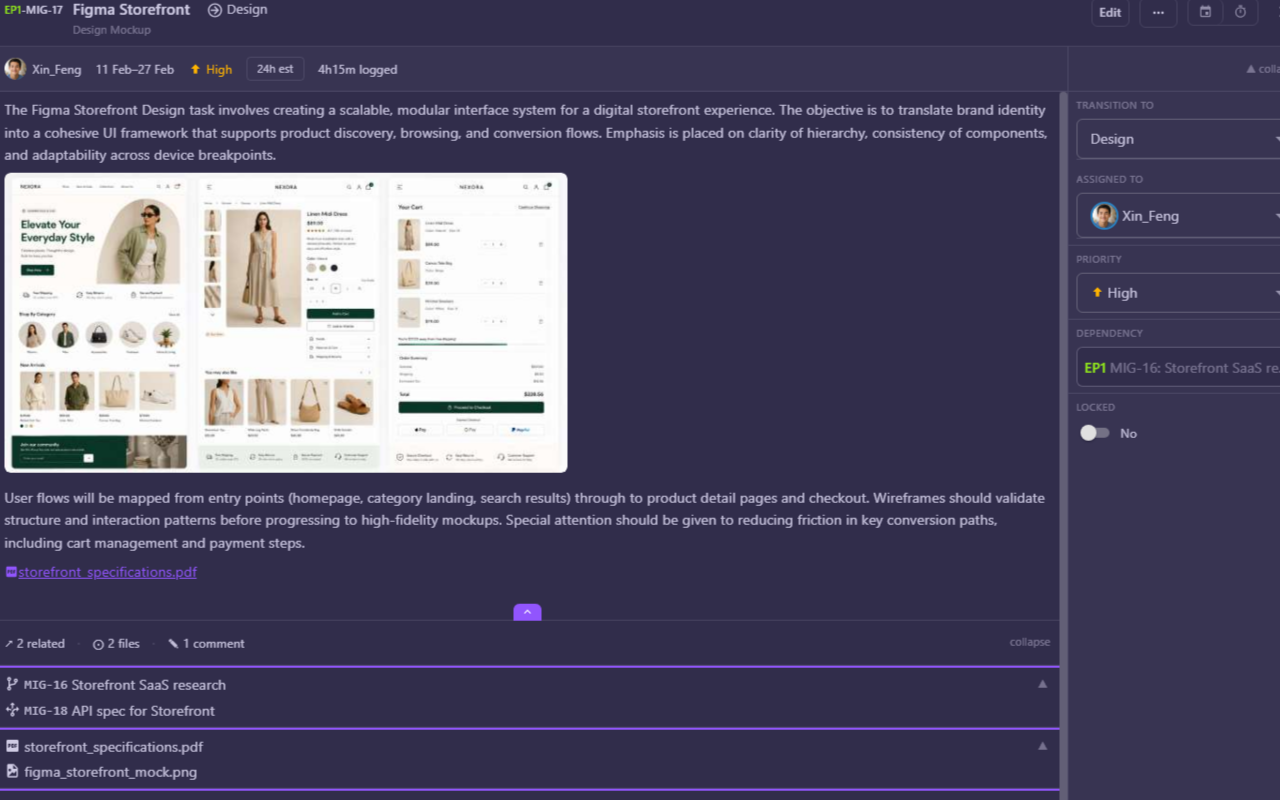Click the image file icon beside figma_storefront_mock.png
Screen dimensions: 1280x800
coord(12,771)
